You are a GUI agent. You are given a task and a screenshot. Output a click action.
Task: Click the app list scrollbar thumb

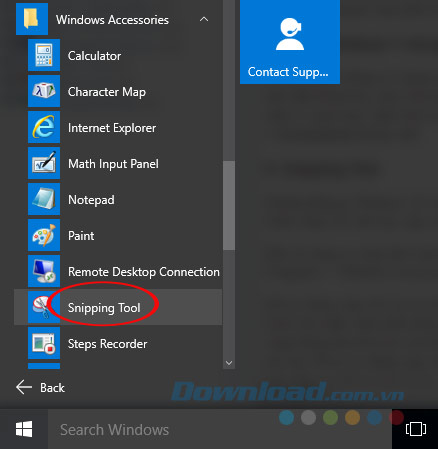(229, 205)
